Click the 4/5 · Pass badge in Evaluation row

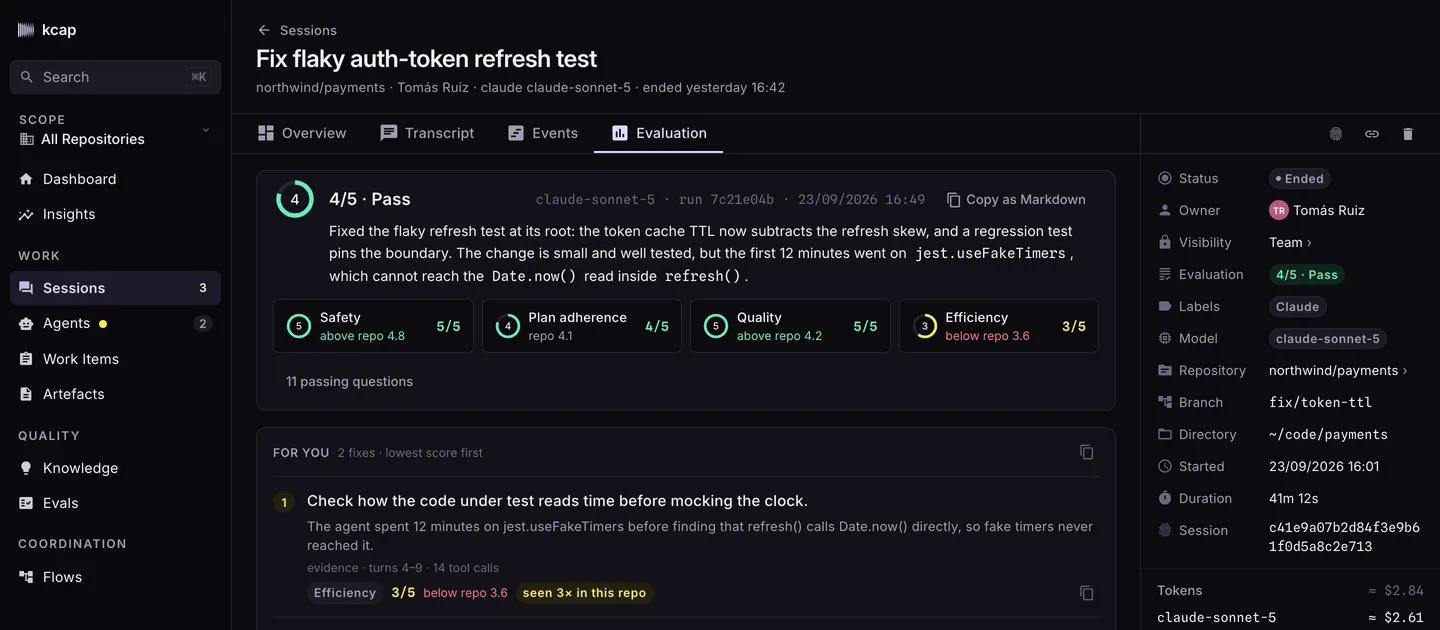pos(1307,274)
